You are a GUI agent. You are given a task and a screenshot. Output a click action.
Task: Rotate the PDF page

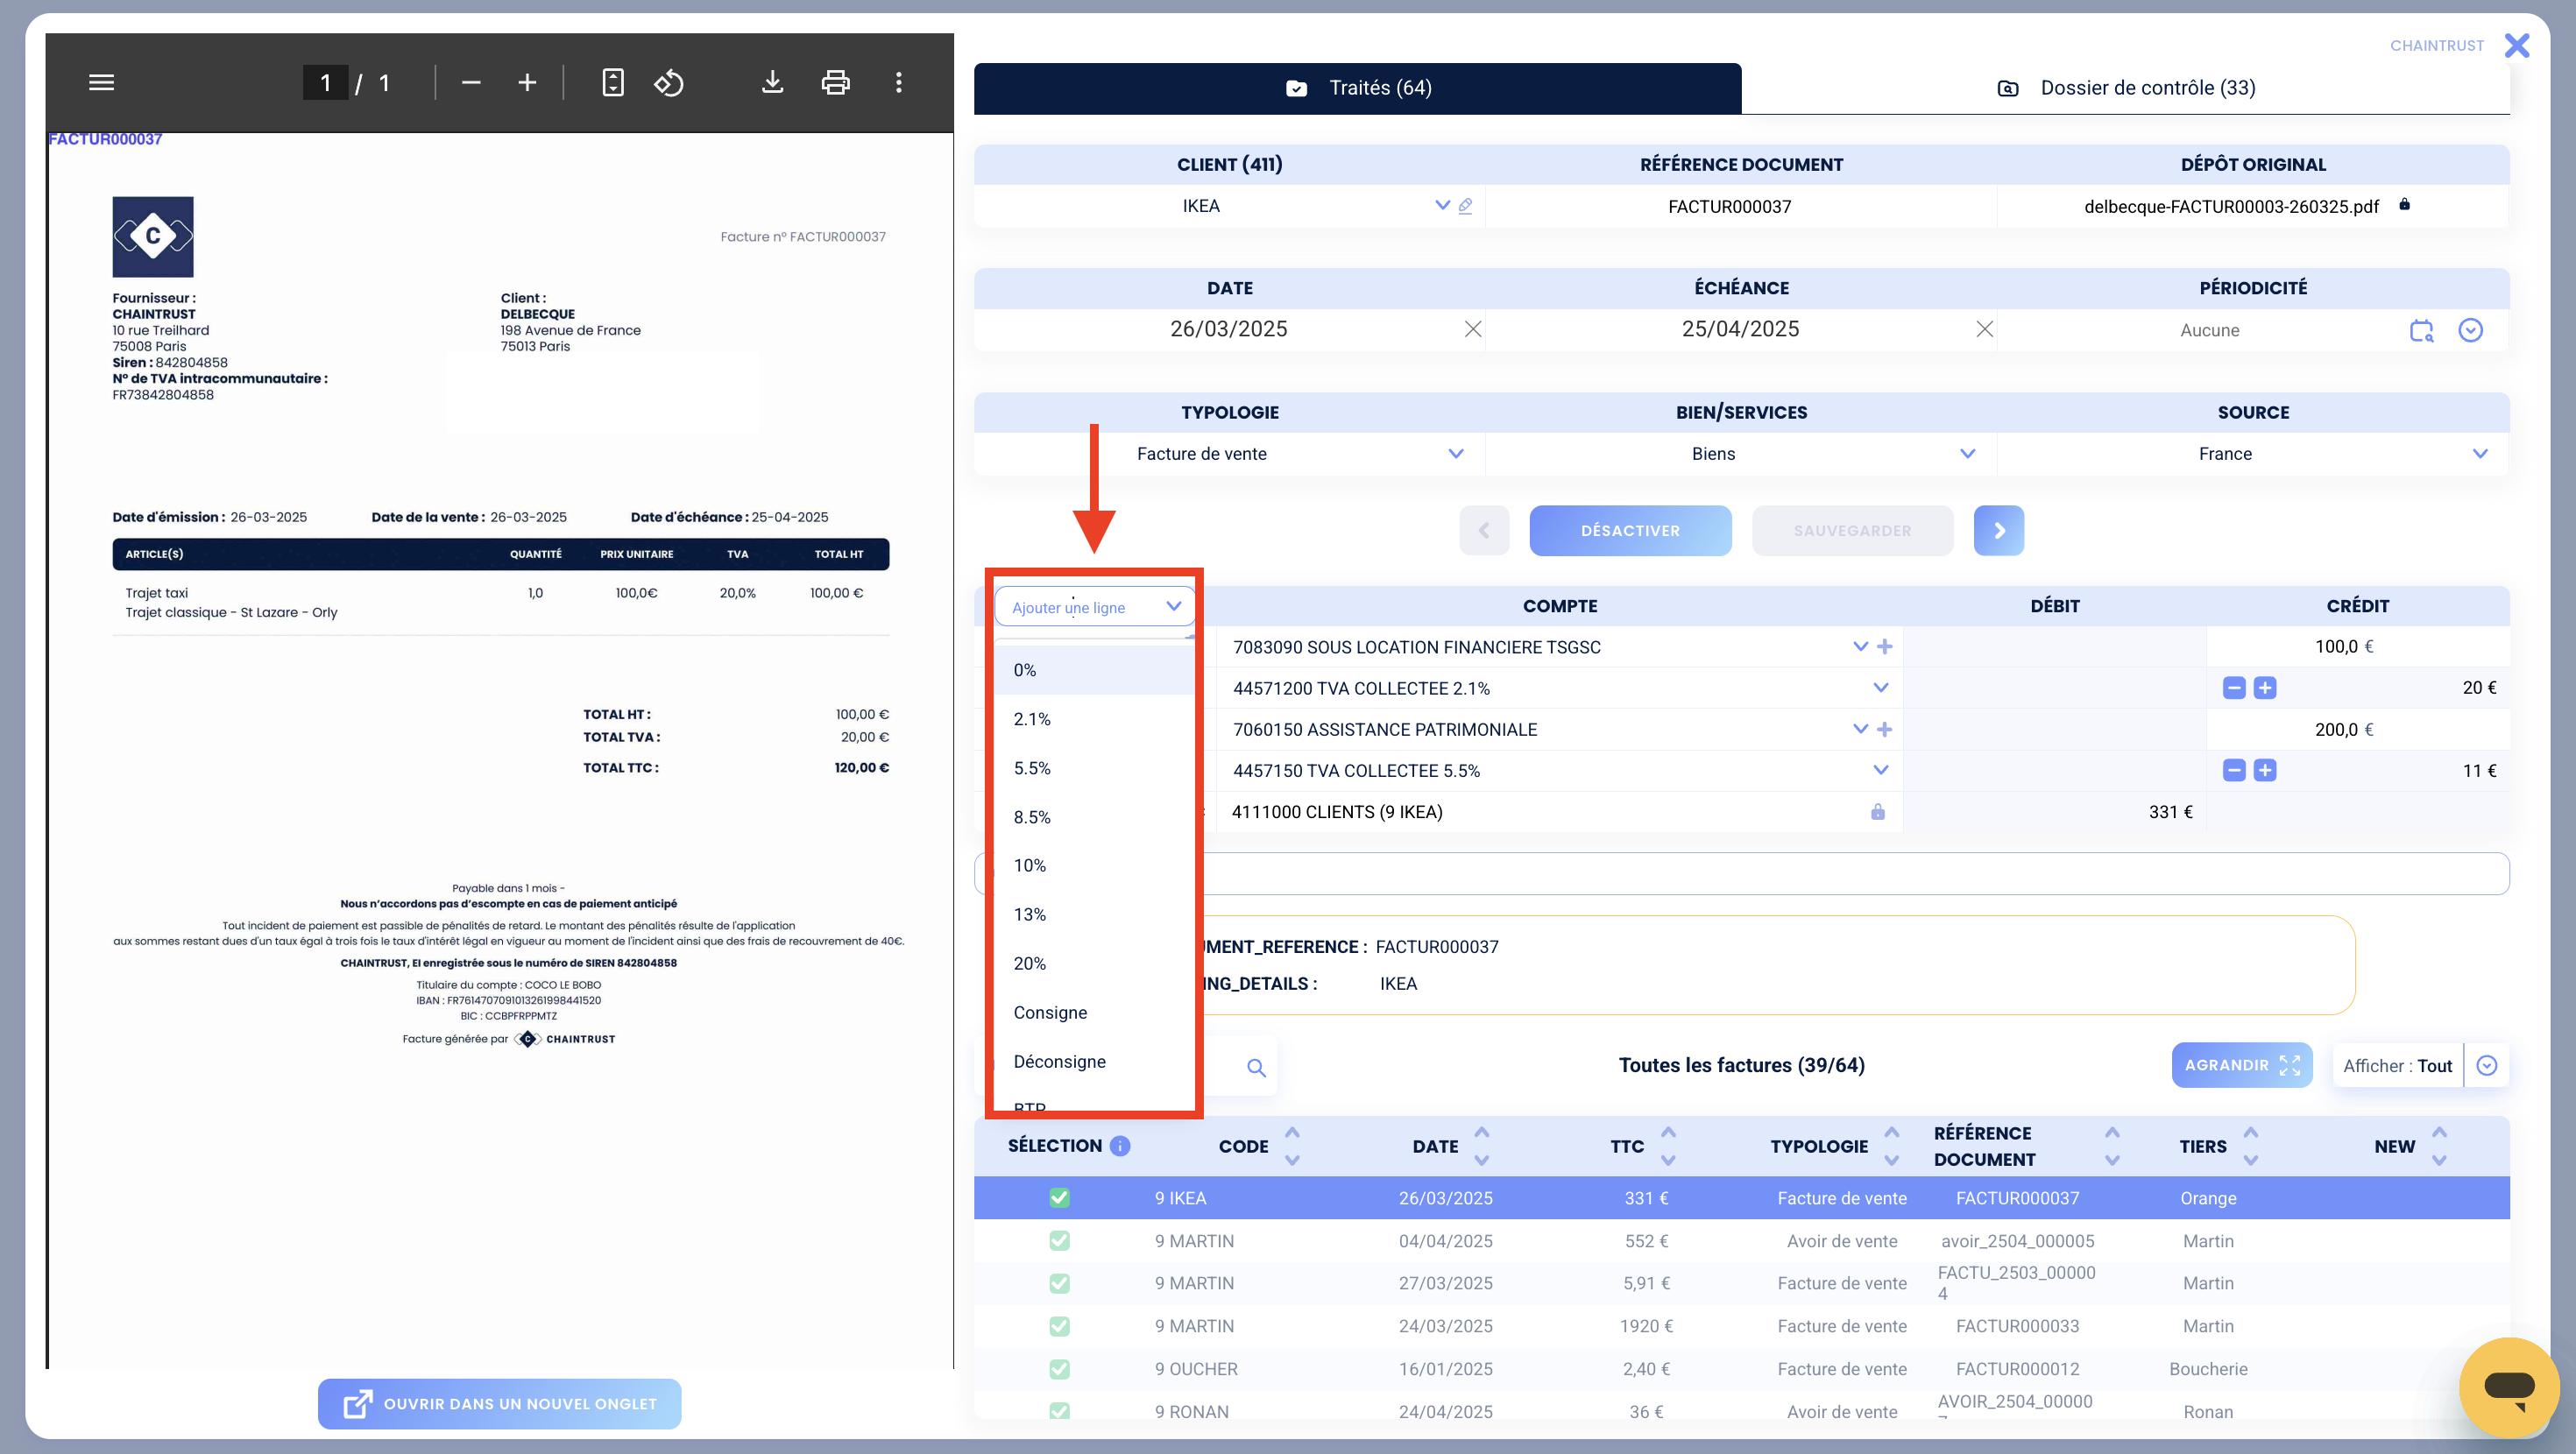coord(669,82)
